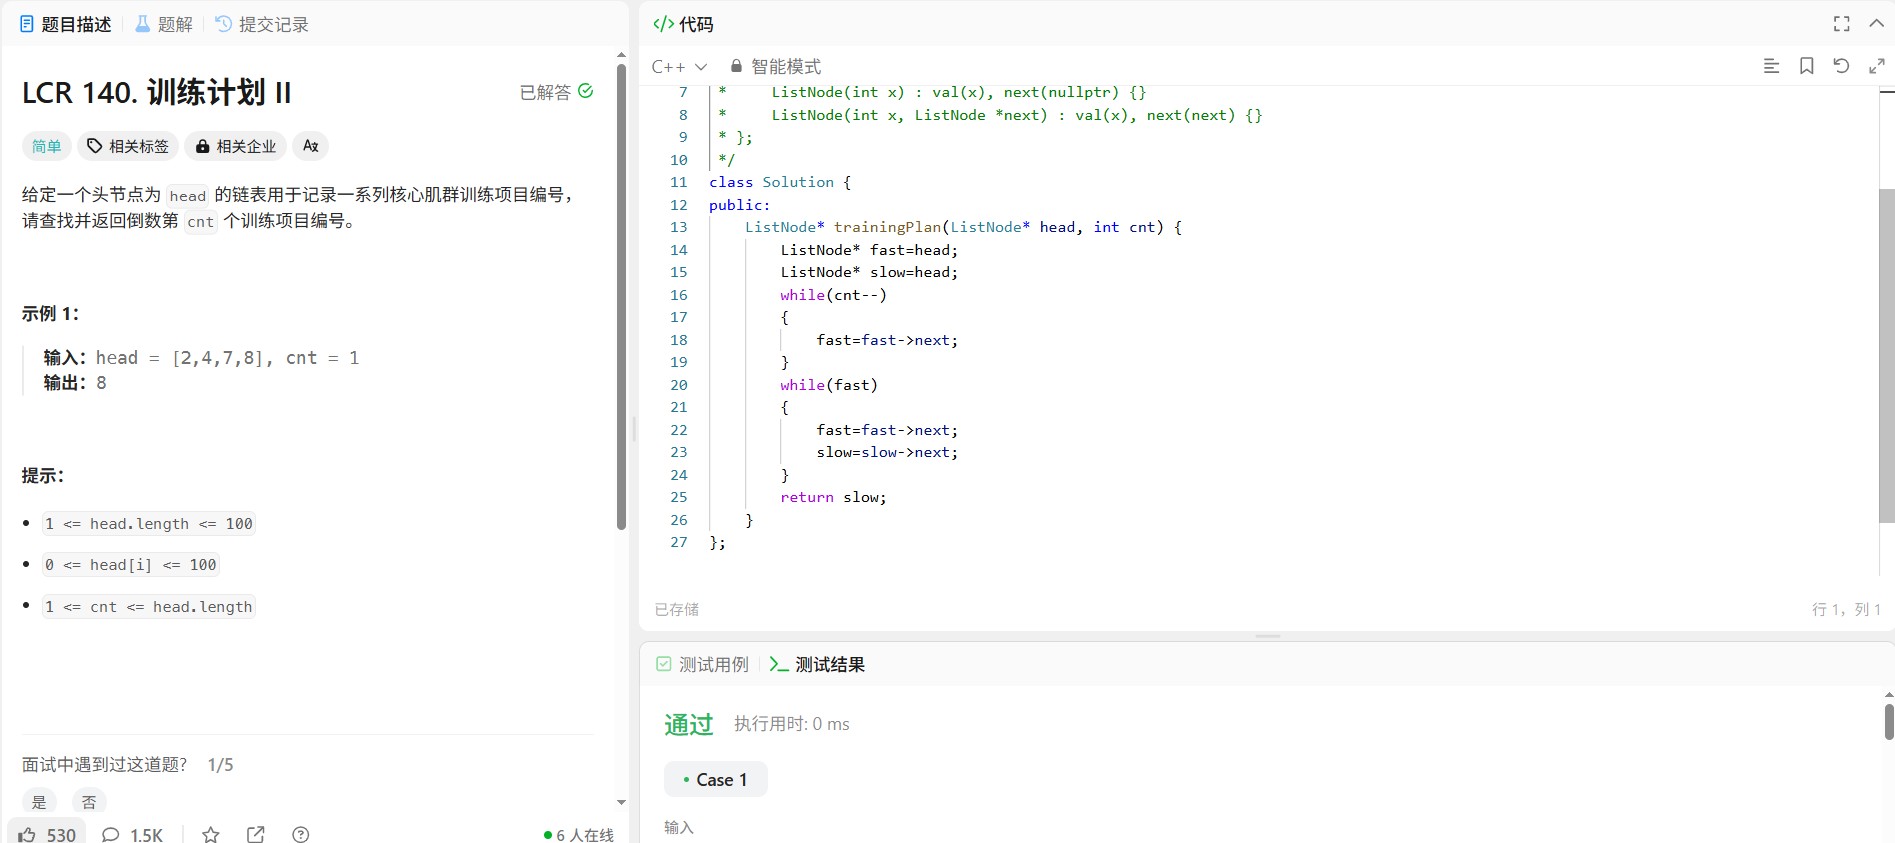1895x843 pixels.
Task: Click constraint 0 <= head[i] <= 100
Action: click(x=131, y=565)
